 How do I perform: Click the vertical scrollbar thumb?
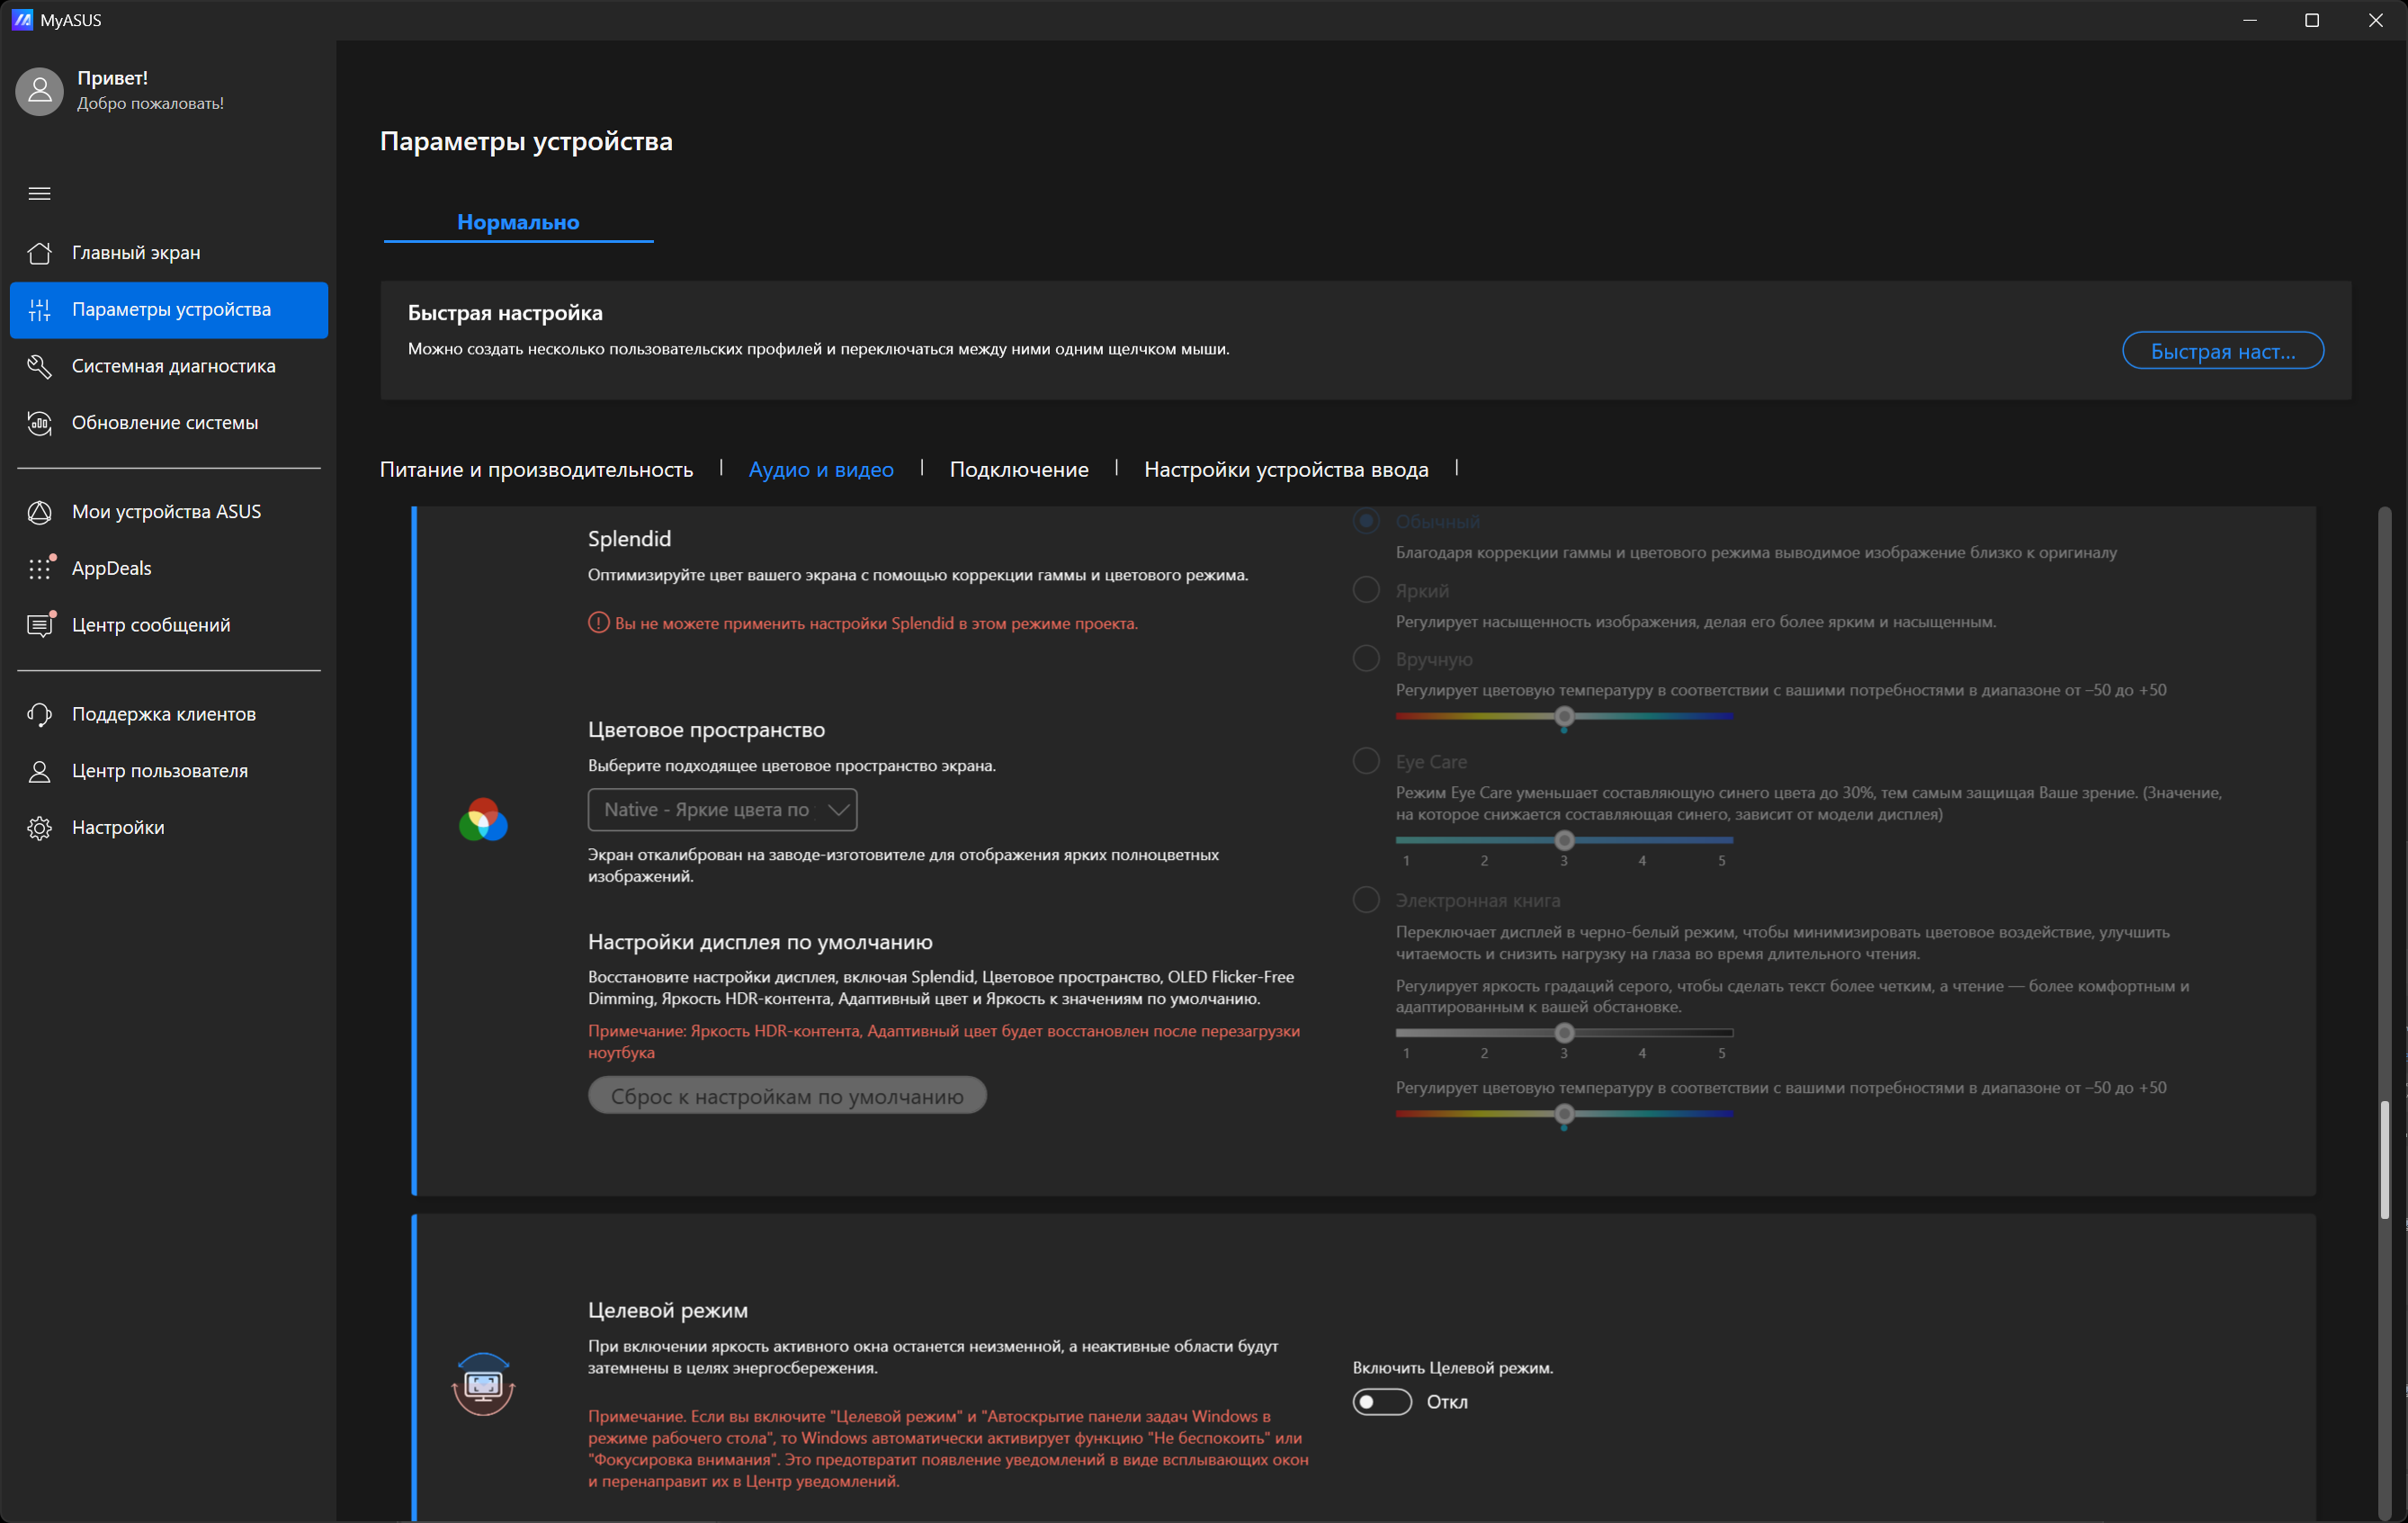coord(2384,1160)
